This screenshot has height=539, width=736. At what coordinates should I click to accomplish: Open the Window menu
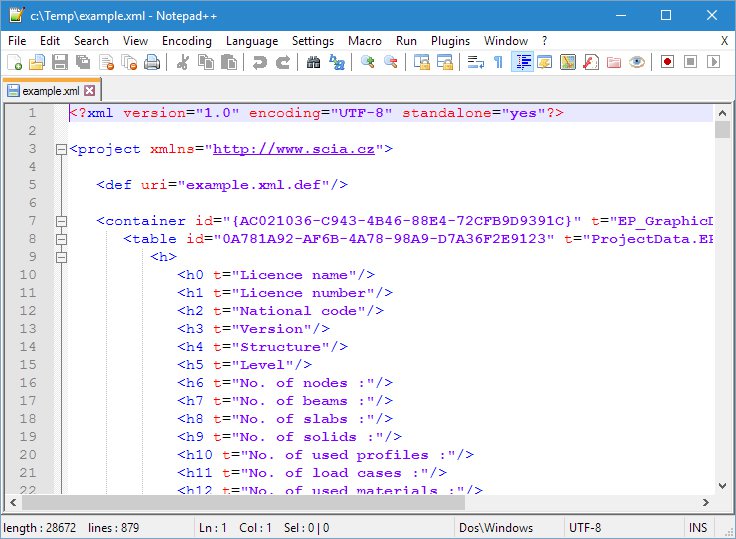[506, 41]
